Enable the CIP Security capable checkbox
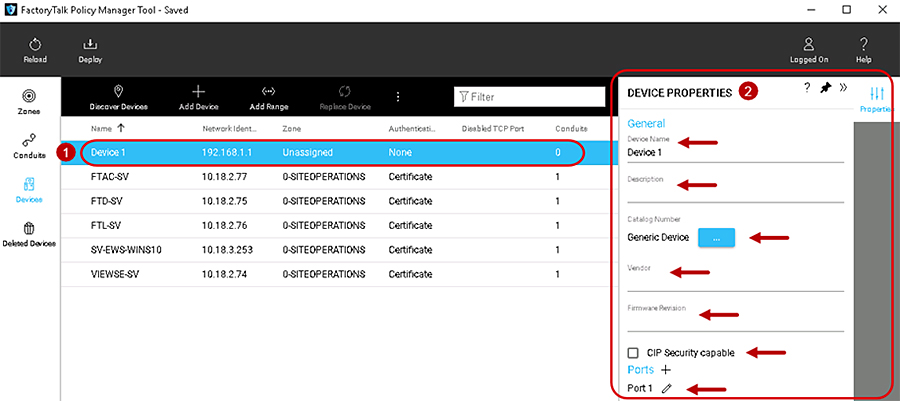Viewport: 900px width, 401px height. point(634,352)
